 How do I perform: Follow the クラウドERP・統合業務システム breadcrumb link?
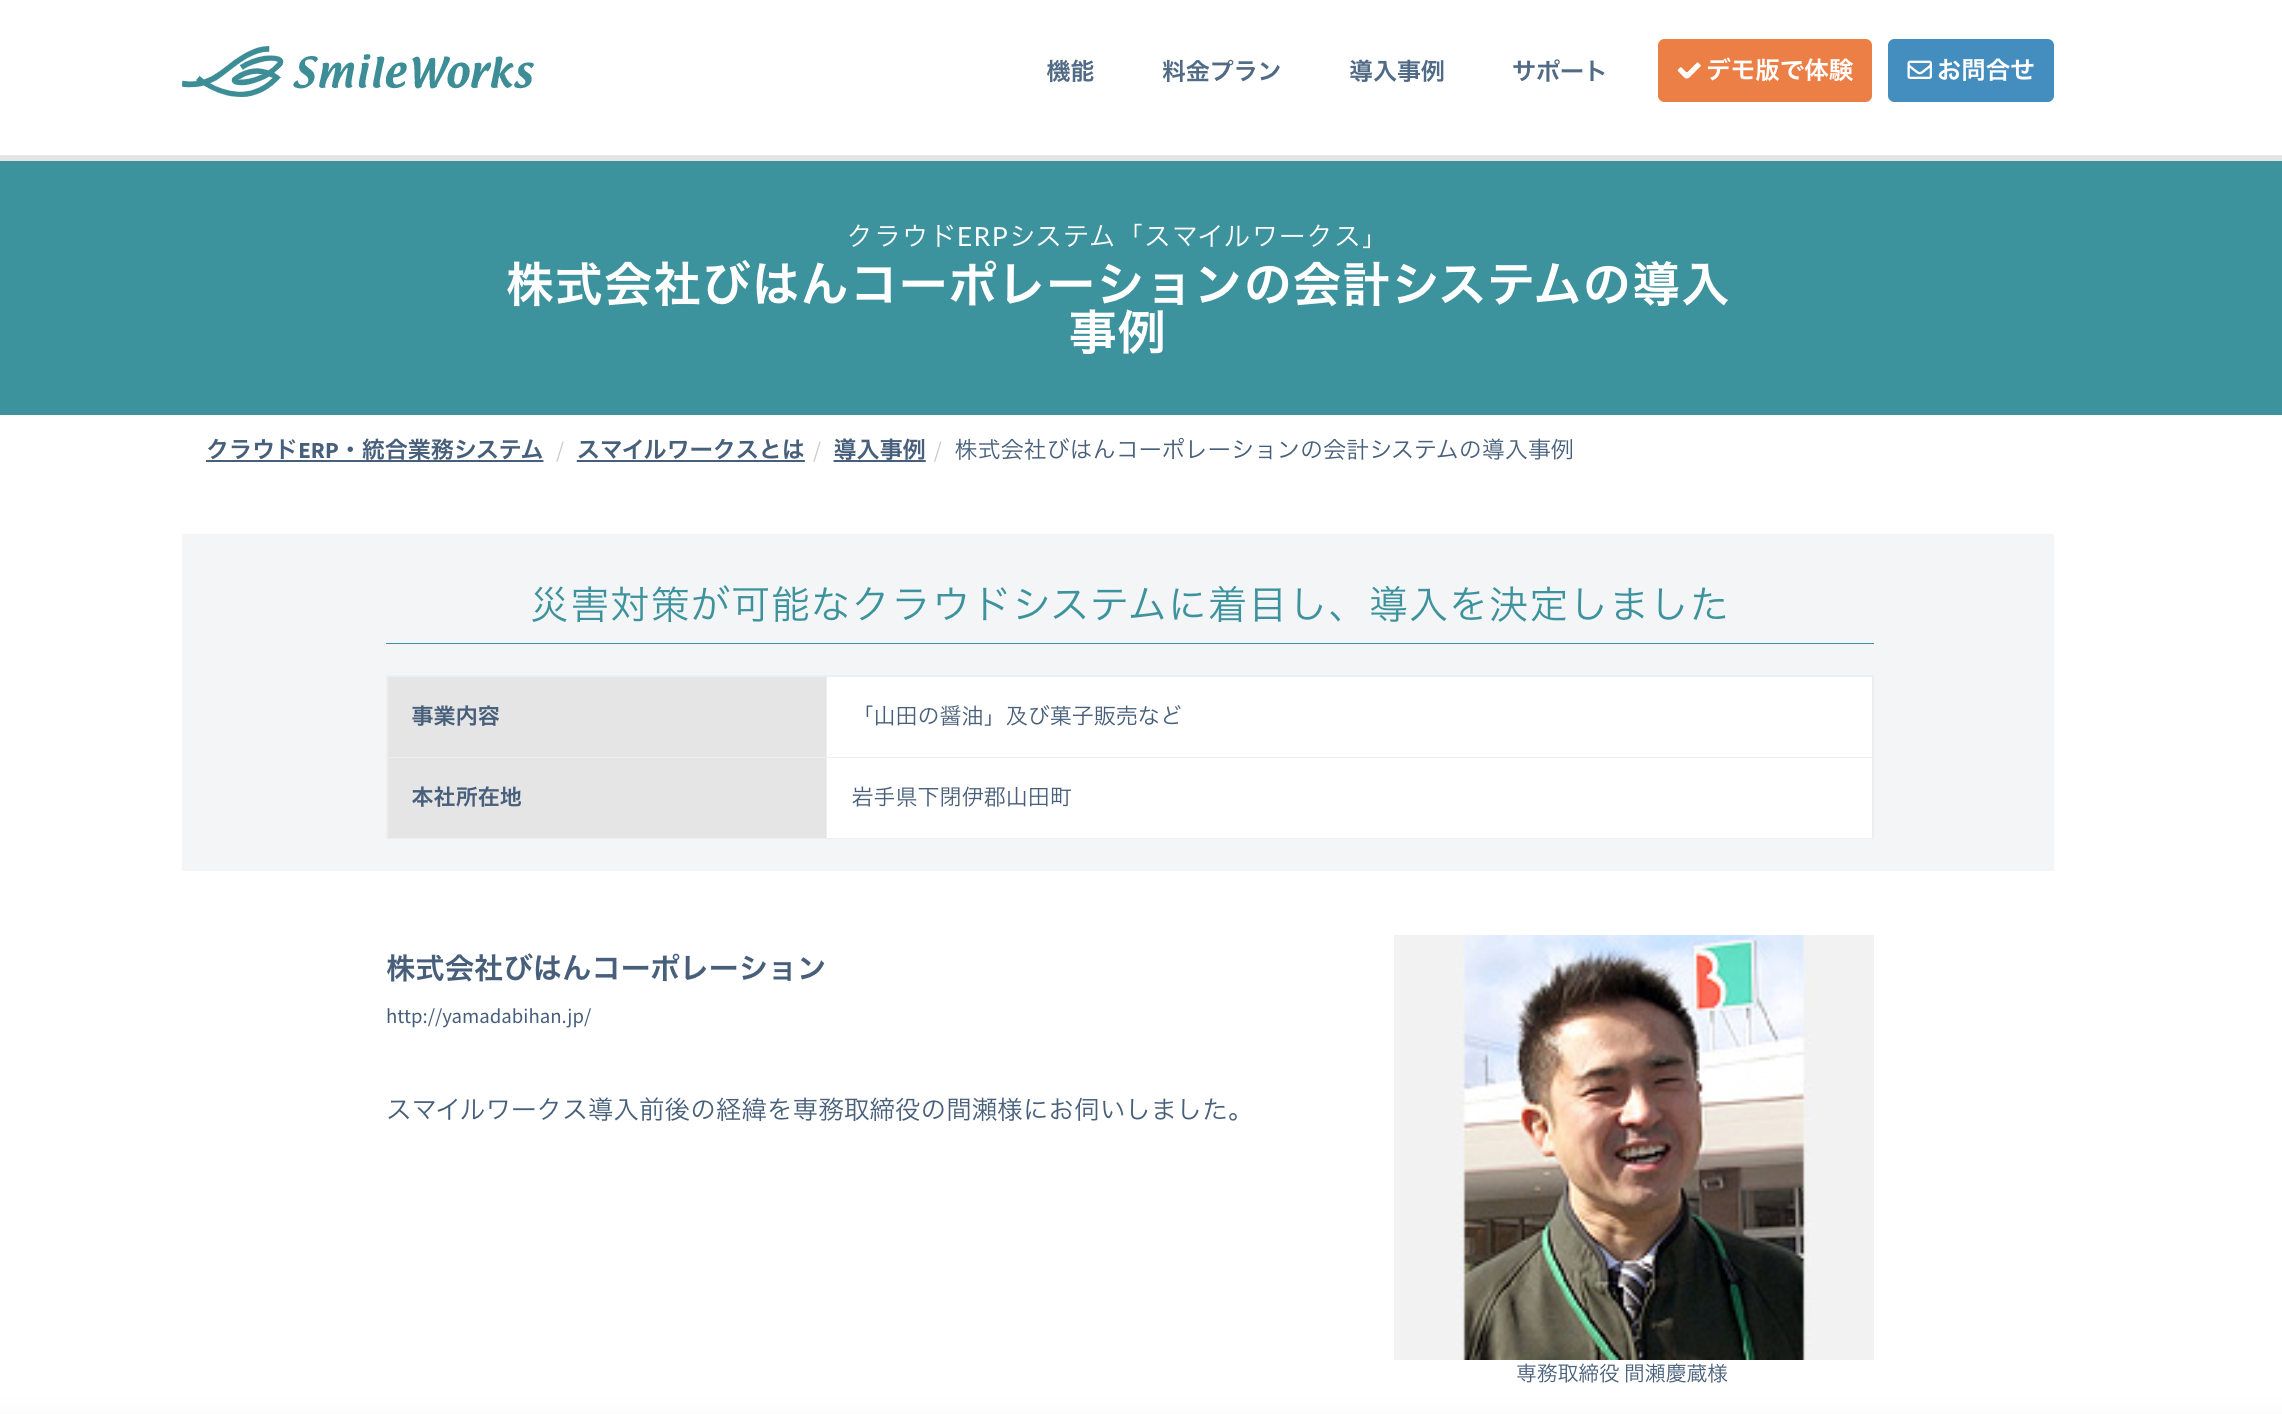(x=374, y=450)
